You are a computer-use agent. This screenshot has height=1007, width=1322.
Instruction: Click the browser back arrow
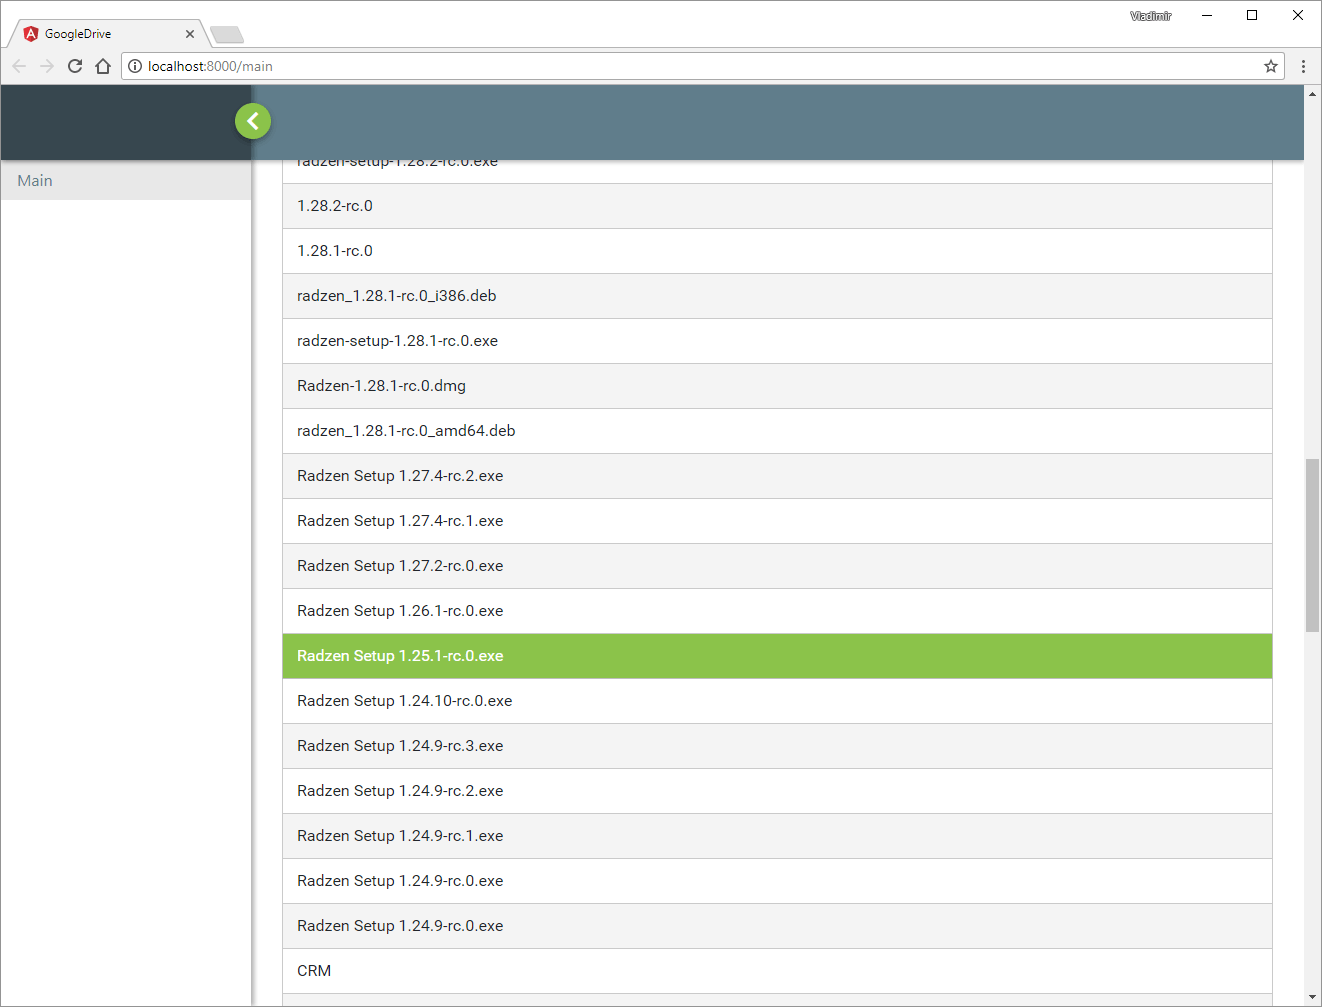19,66
